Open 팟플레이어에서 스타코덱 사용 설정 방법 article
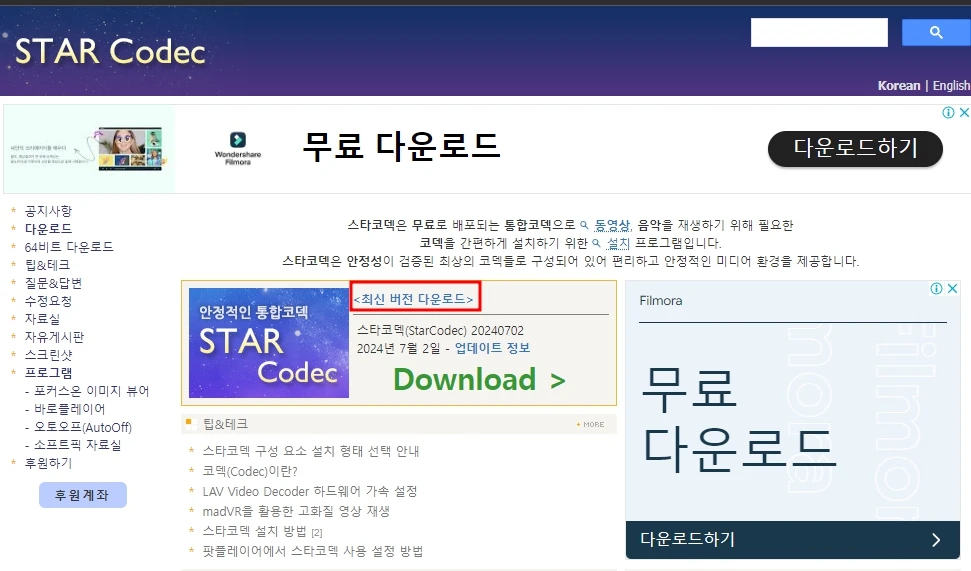 tap(313, 551)
